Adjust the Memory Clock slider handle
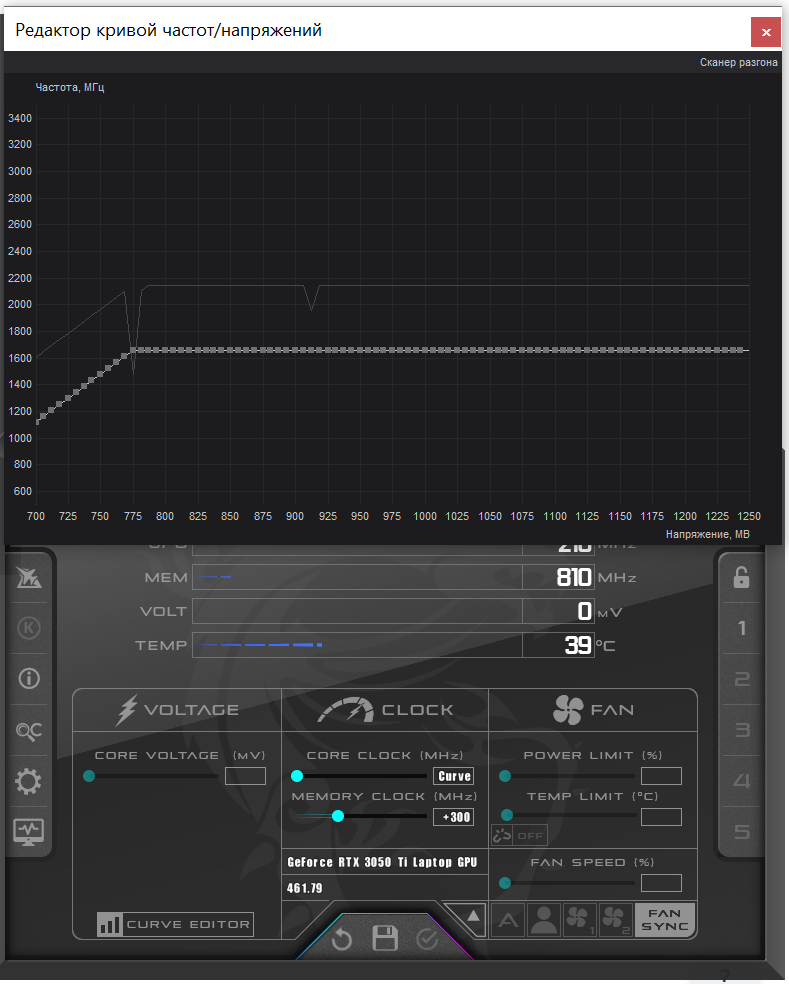789x984 pixels. [x=338, y=816]
